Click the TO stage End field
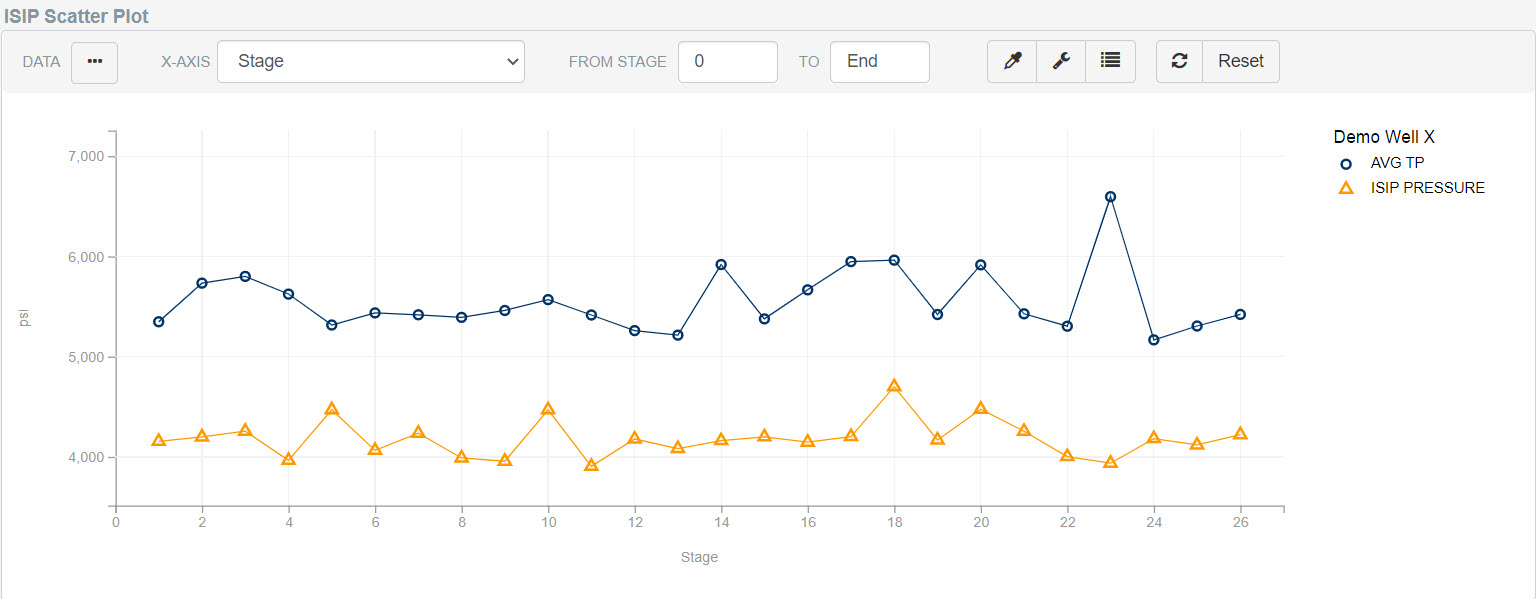The width and height of the screenshot is (1536, 599). 879,62
